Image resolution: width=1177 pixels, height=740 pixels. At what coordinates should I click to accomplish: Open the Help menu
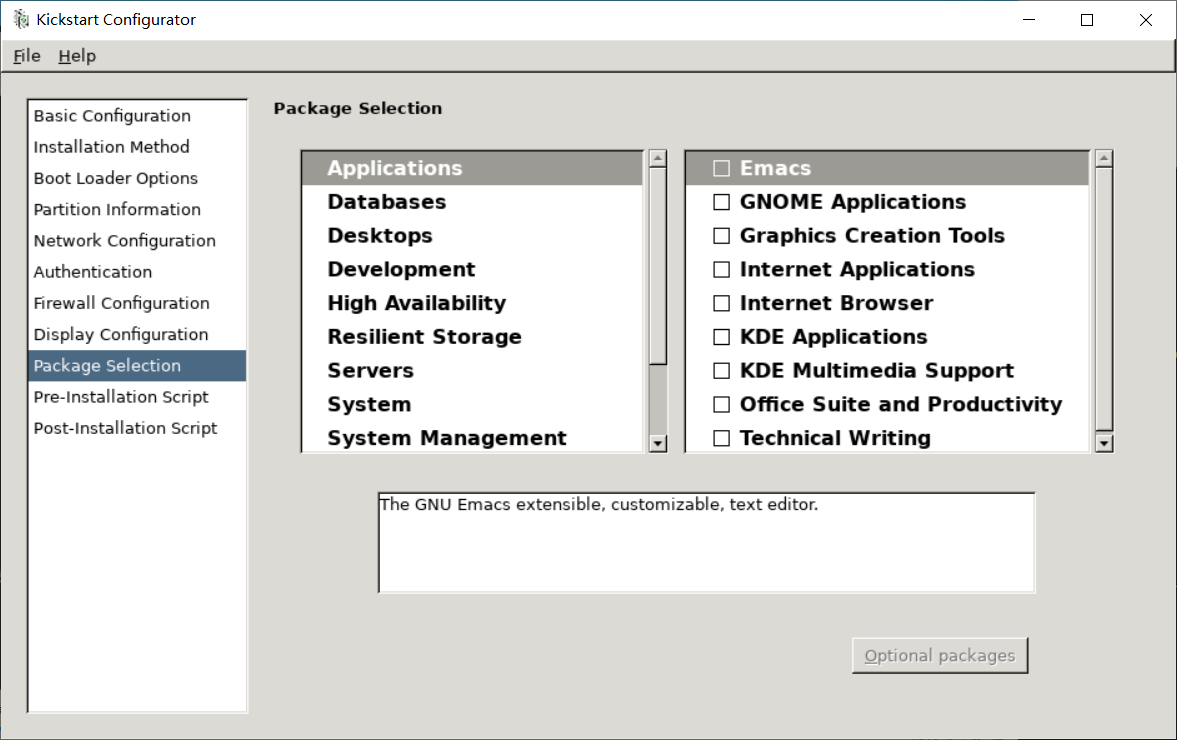point(77,56)
